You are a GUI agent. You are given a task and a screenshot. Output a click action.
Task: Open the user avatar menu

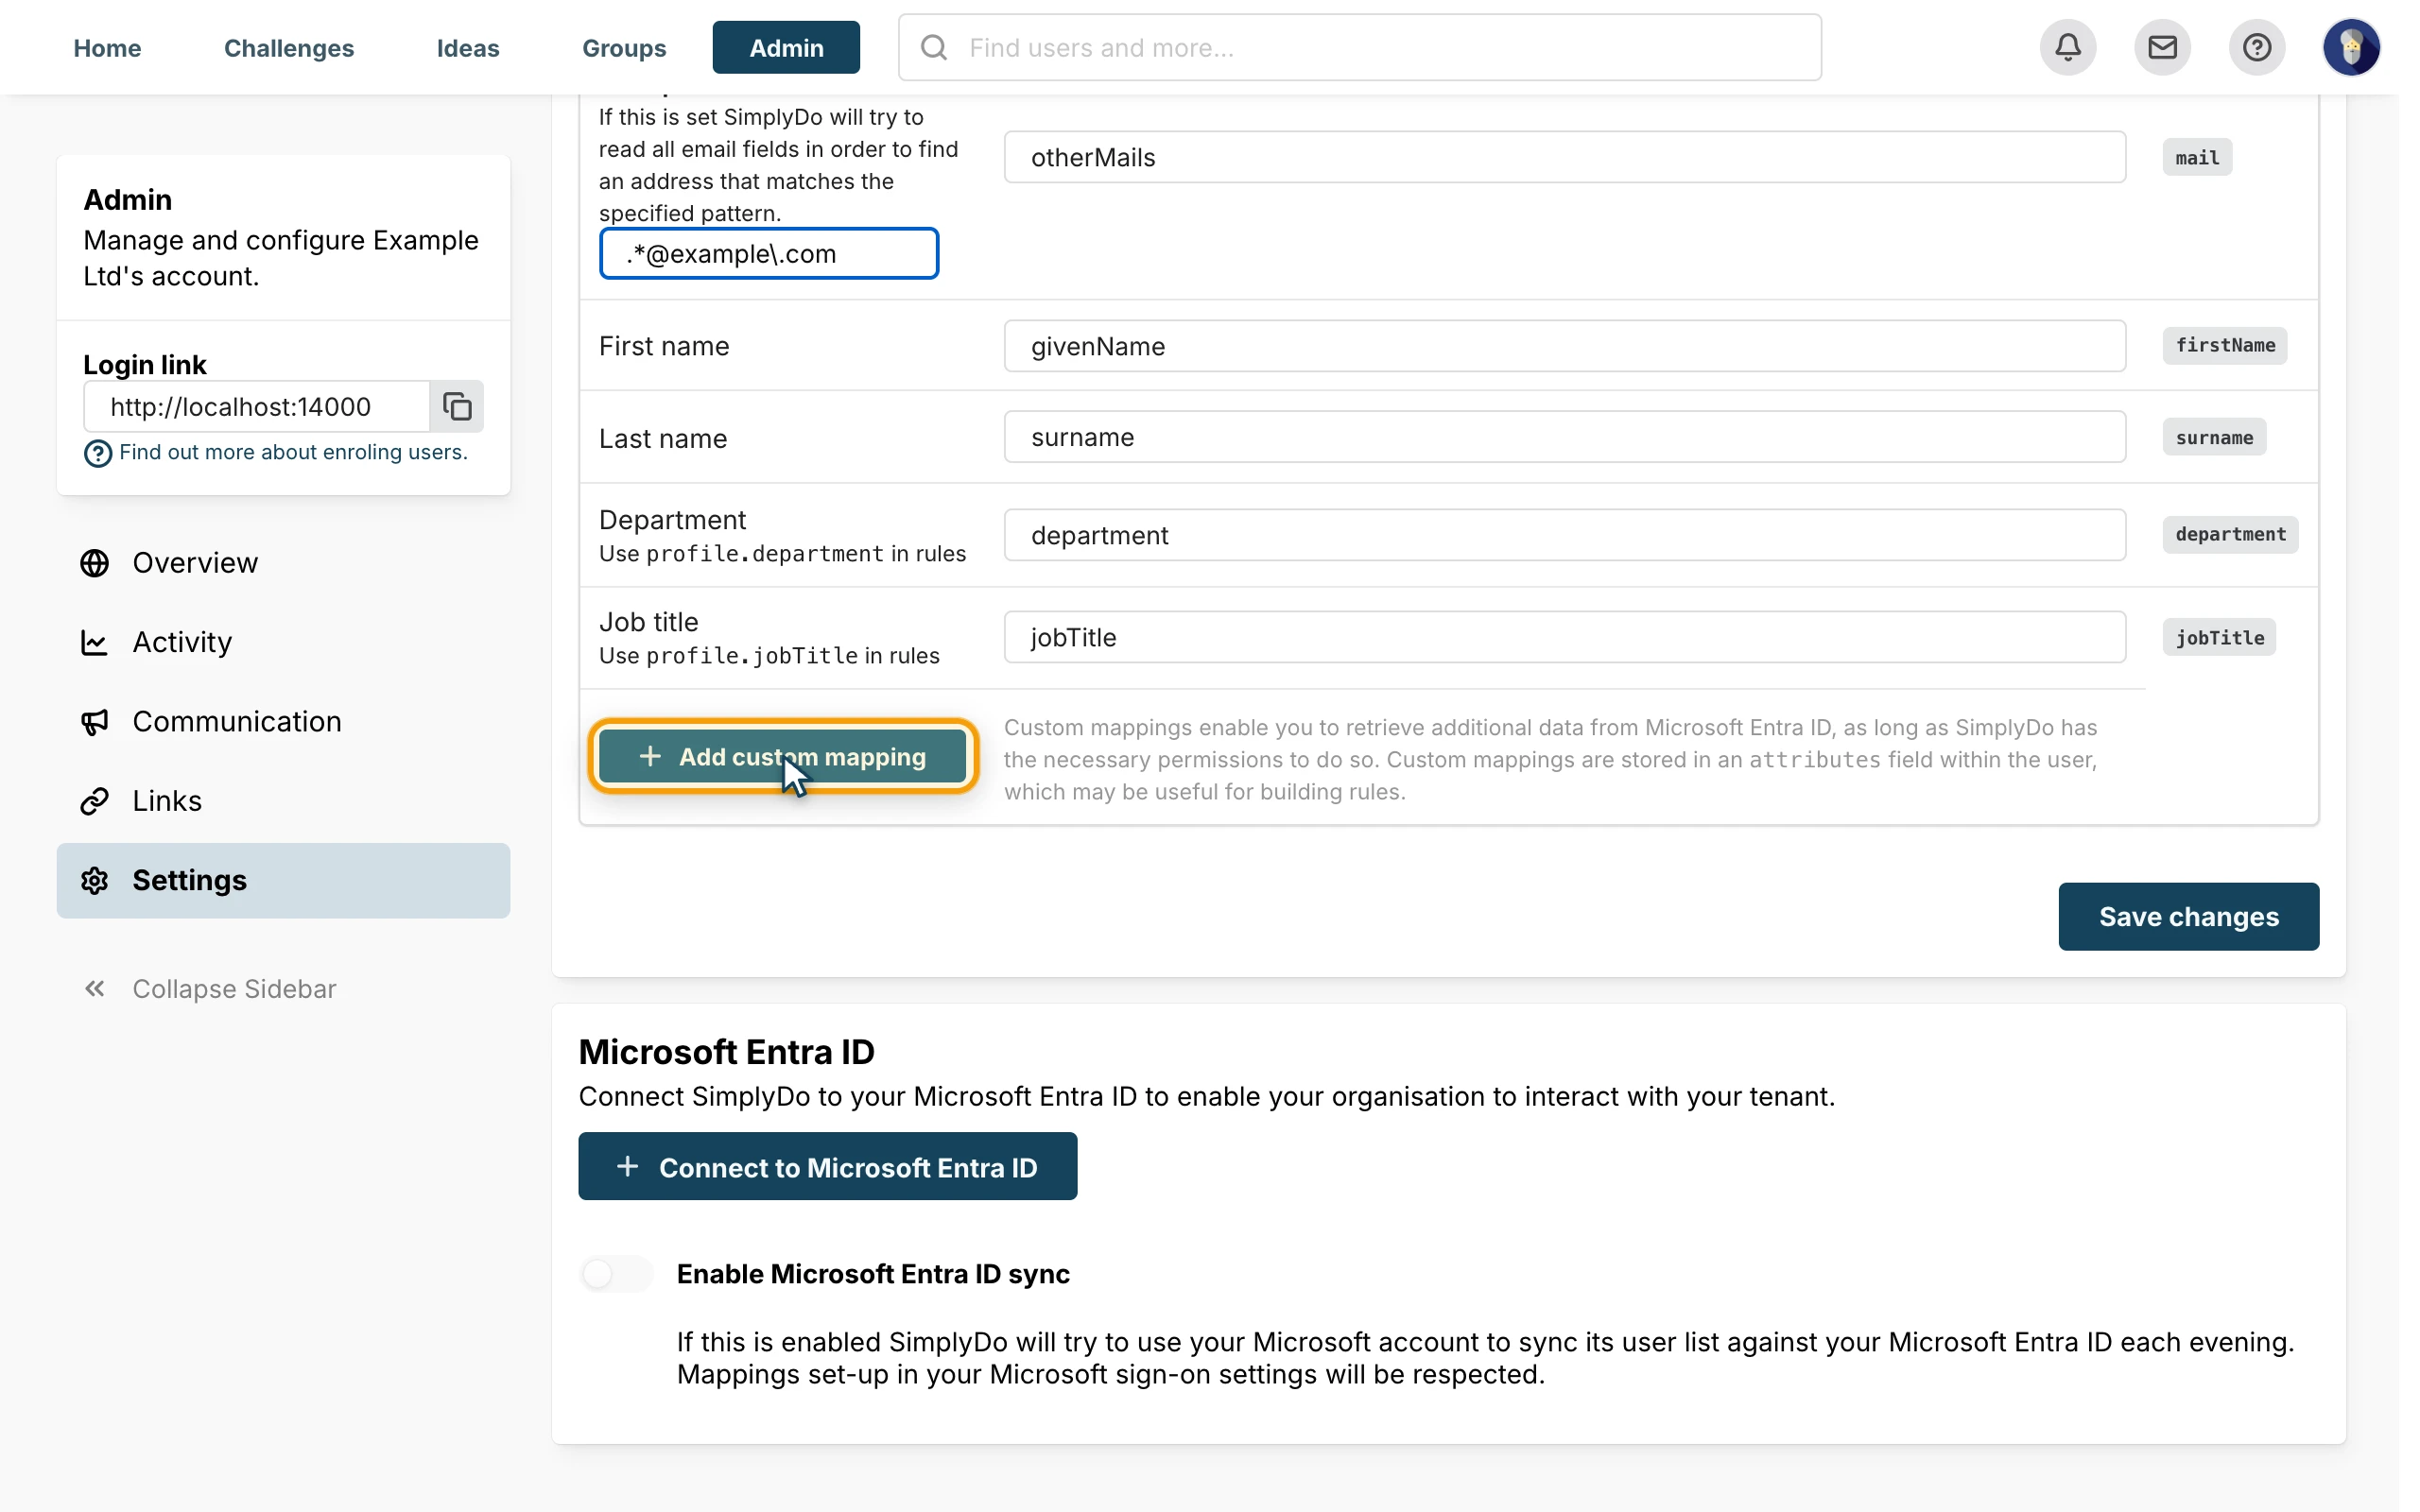click(2351, 47)
